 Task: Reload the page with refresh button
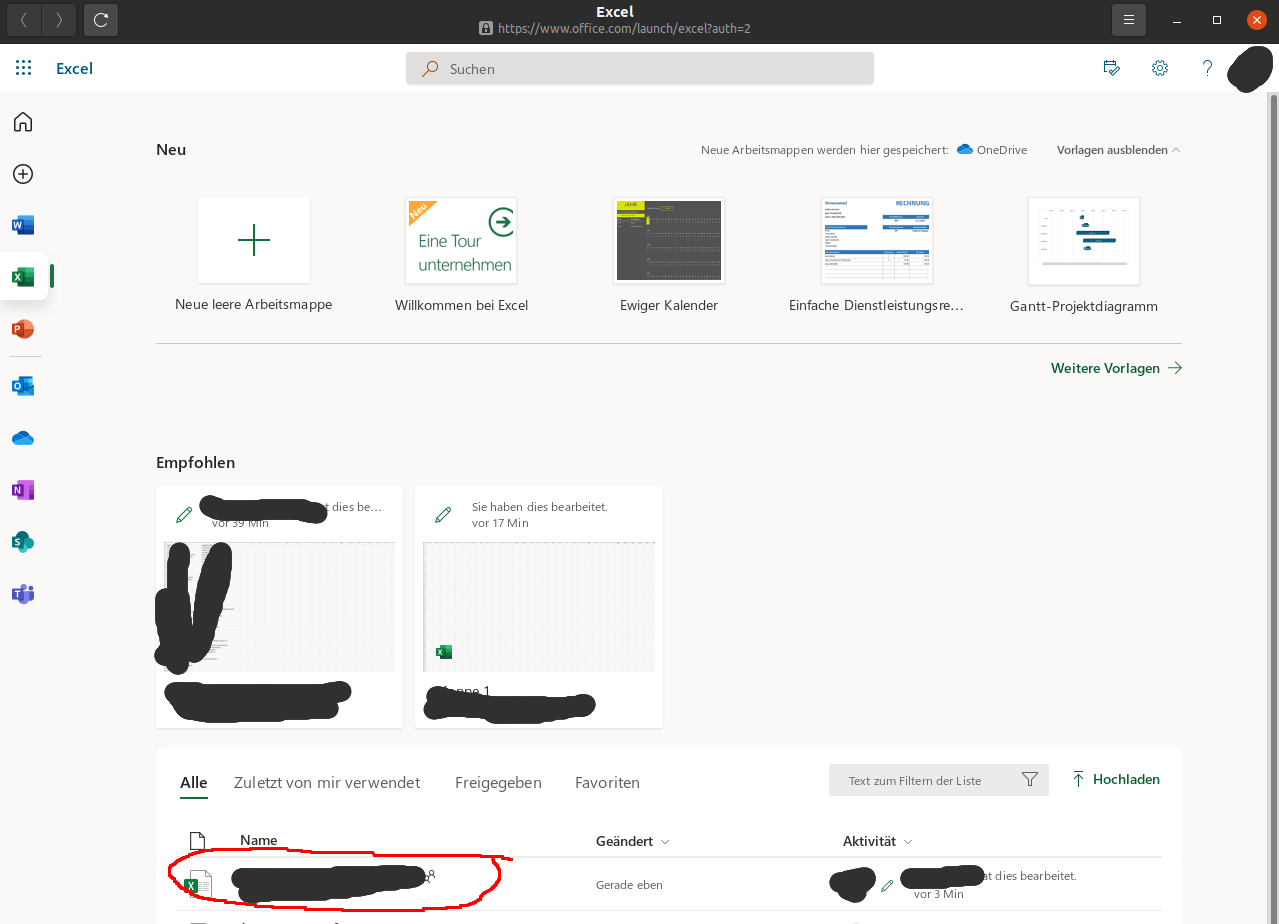click(101, 19)
